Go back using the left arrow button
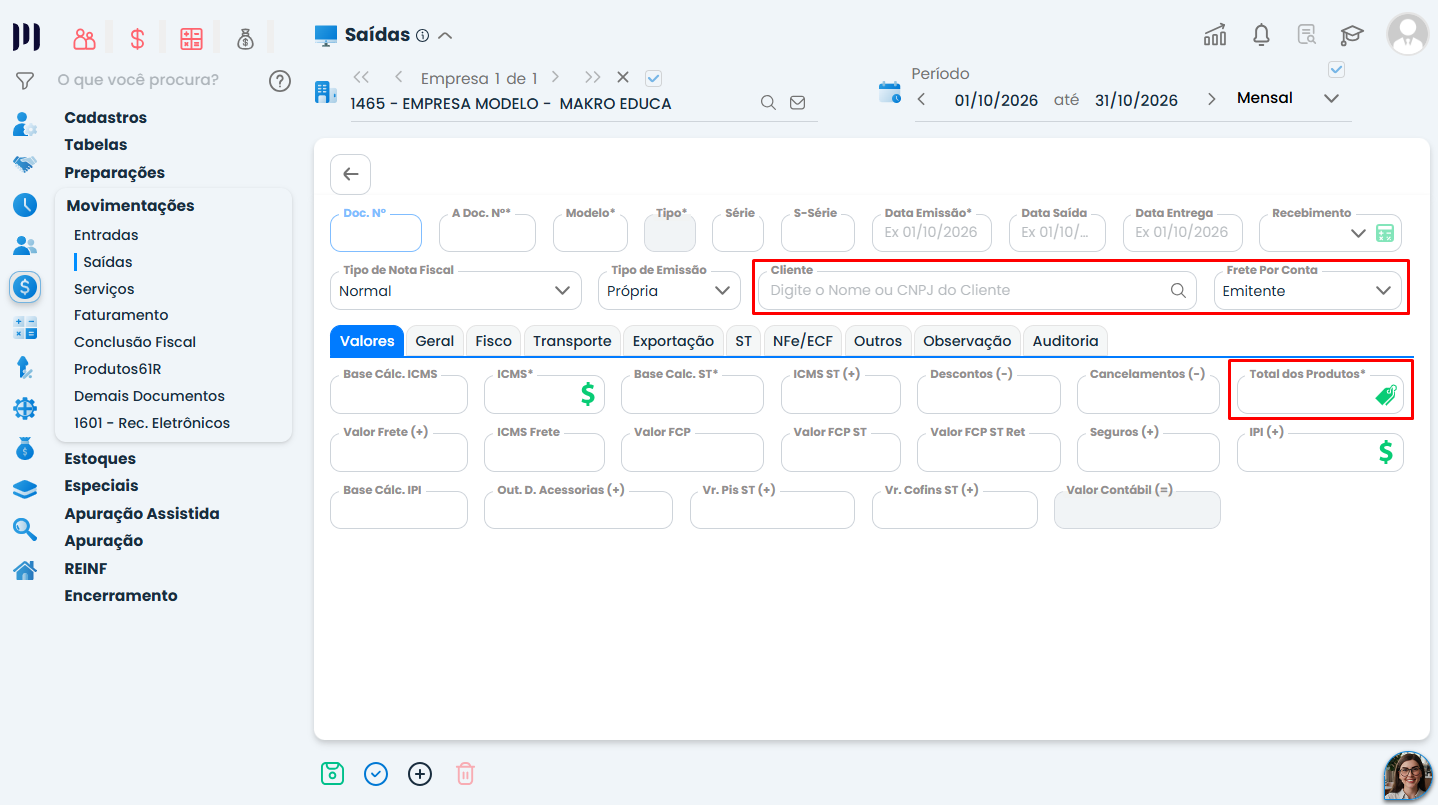1438x805 pixels. (350, 174)
